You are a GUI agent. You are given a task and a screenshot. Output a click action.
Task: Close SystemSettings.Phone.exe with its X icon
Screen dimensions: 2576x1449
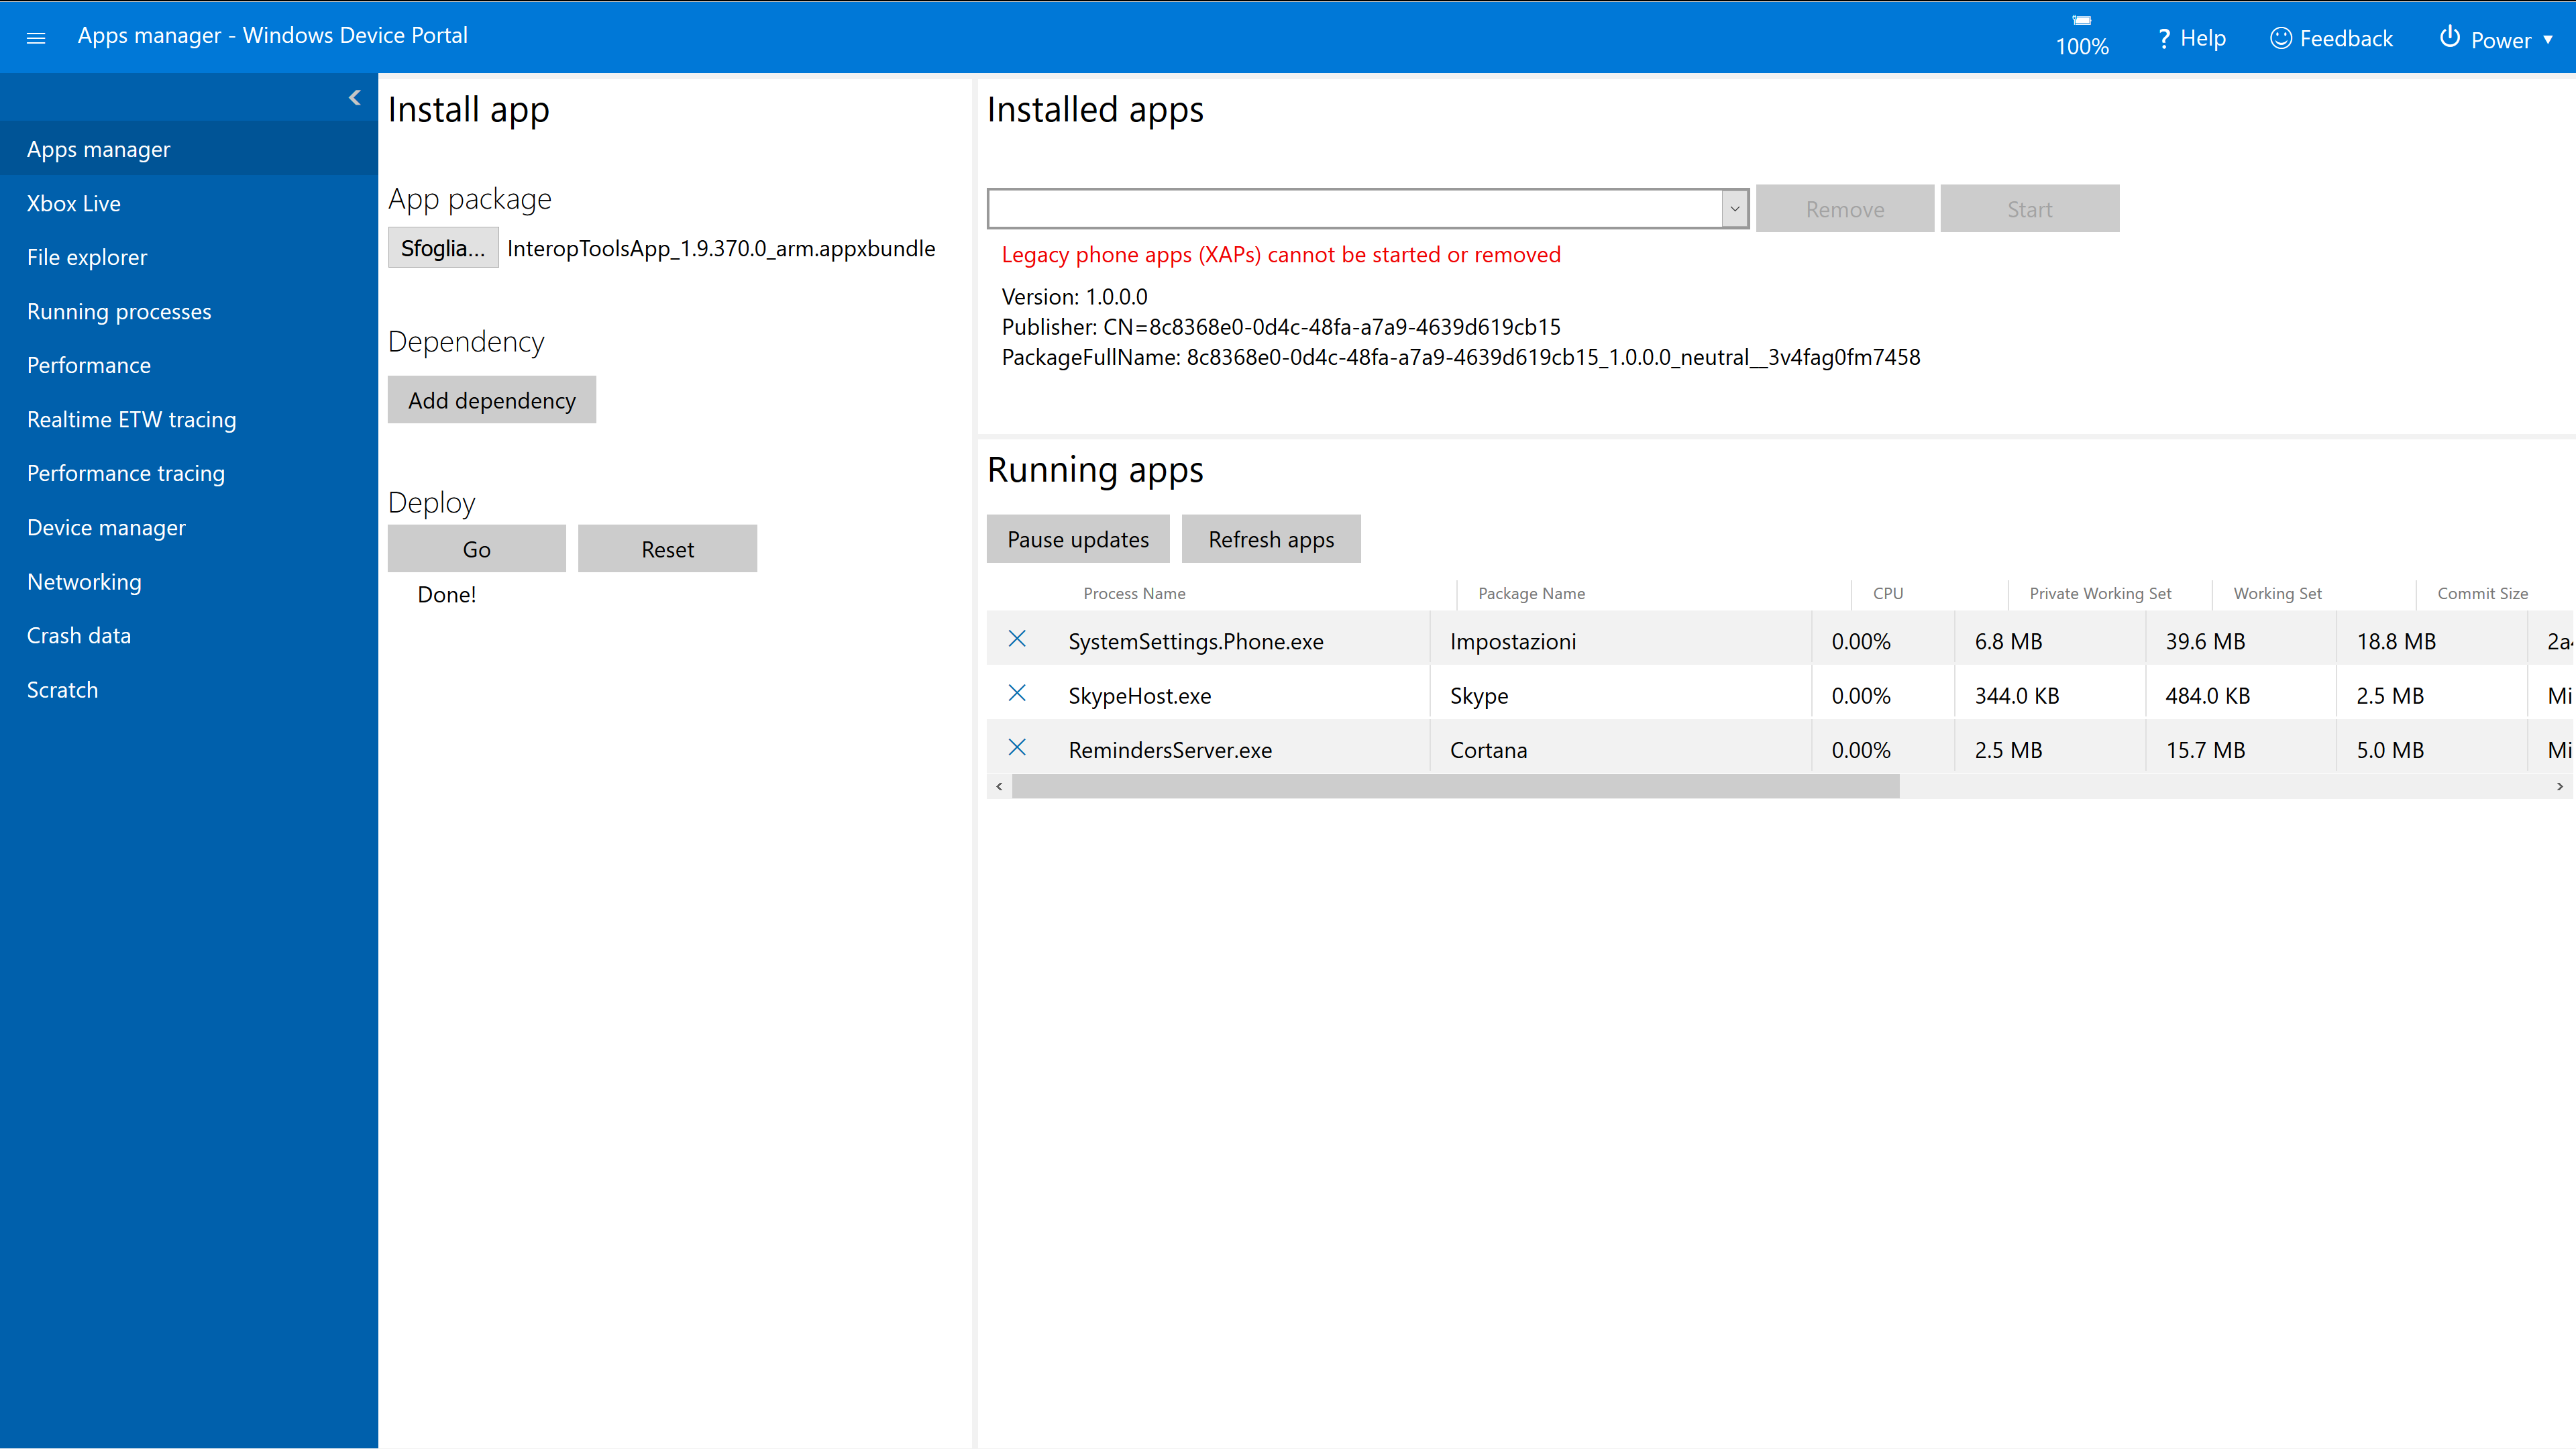(1017, 639)
